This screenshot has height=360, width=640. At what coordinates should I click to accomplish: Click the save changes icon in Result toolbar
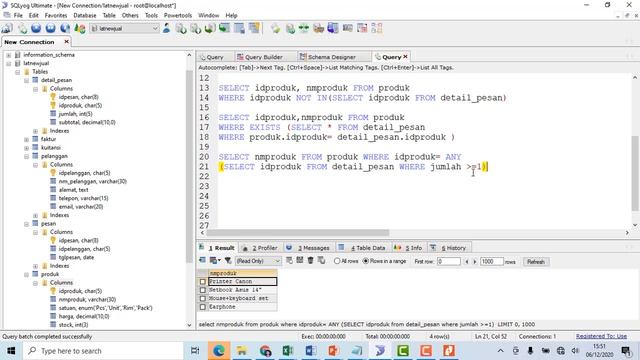[300, 260]
